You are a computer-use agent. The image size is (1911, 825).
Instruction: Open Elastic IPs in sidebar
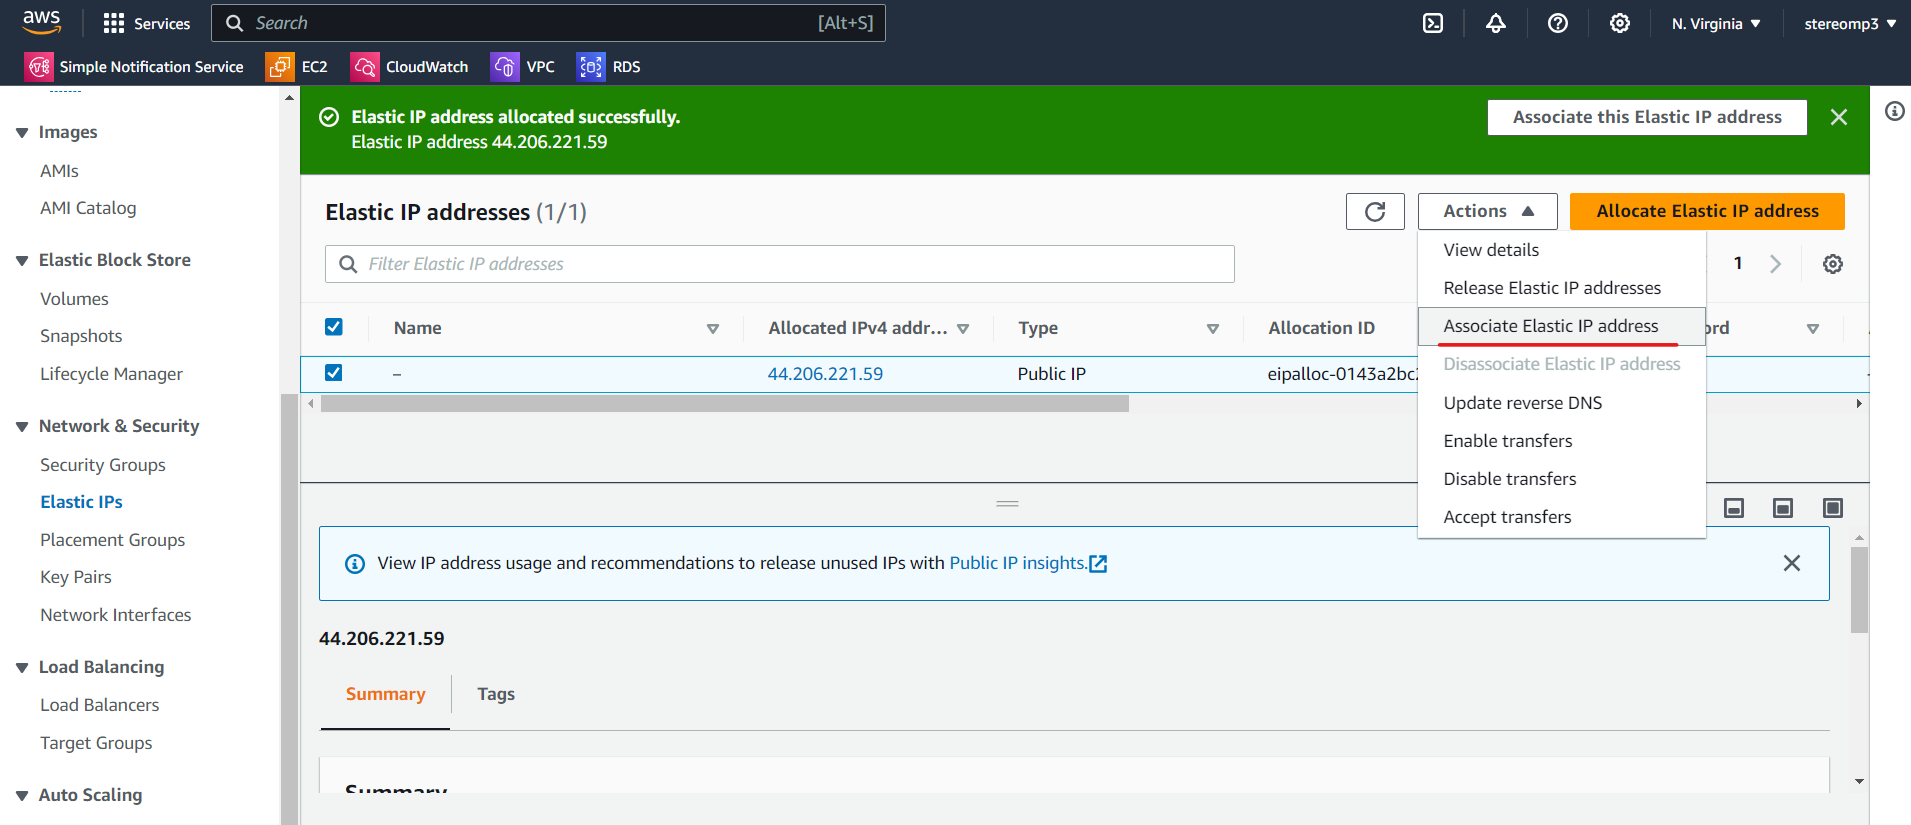point(81,502)
